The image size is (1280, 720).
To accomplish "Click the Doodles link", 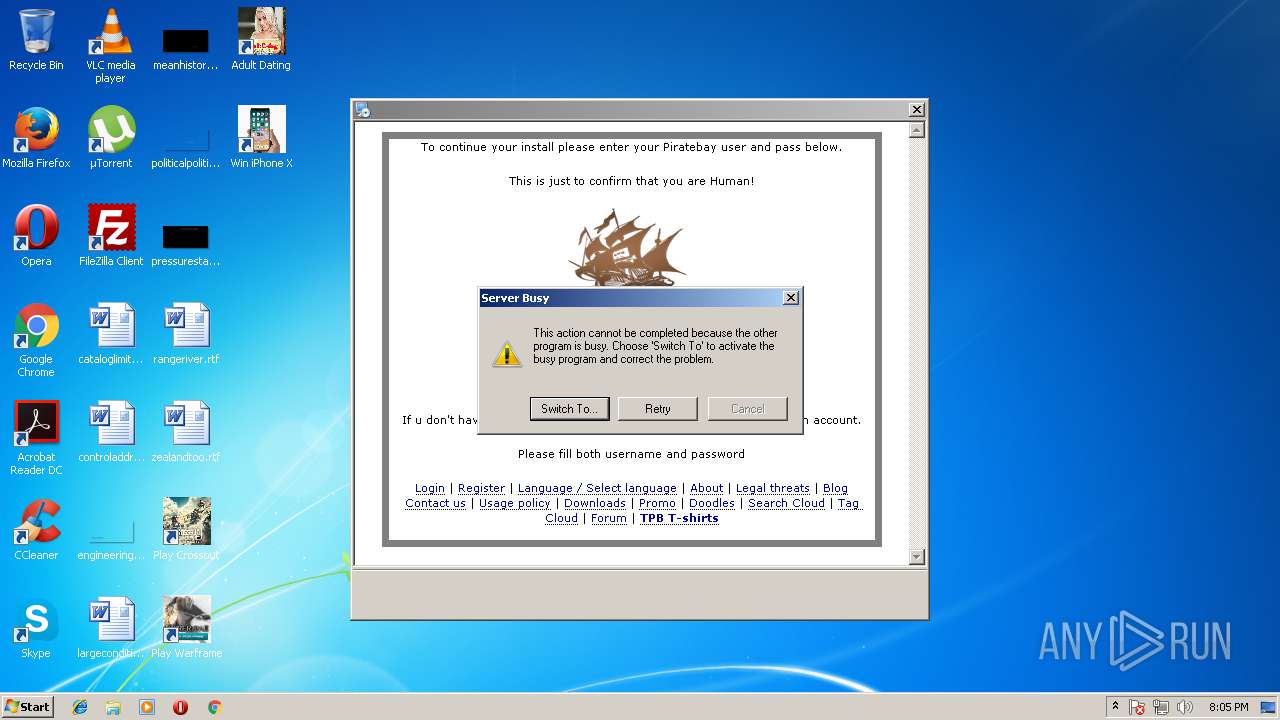I will click(x=712, y=503).
